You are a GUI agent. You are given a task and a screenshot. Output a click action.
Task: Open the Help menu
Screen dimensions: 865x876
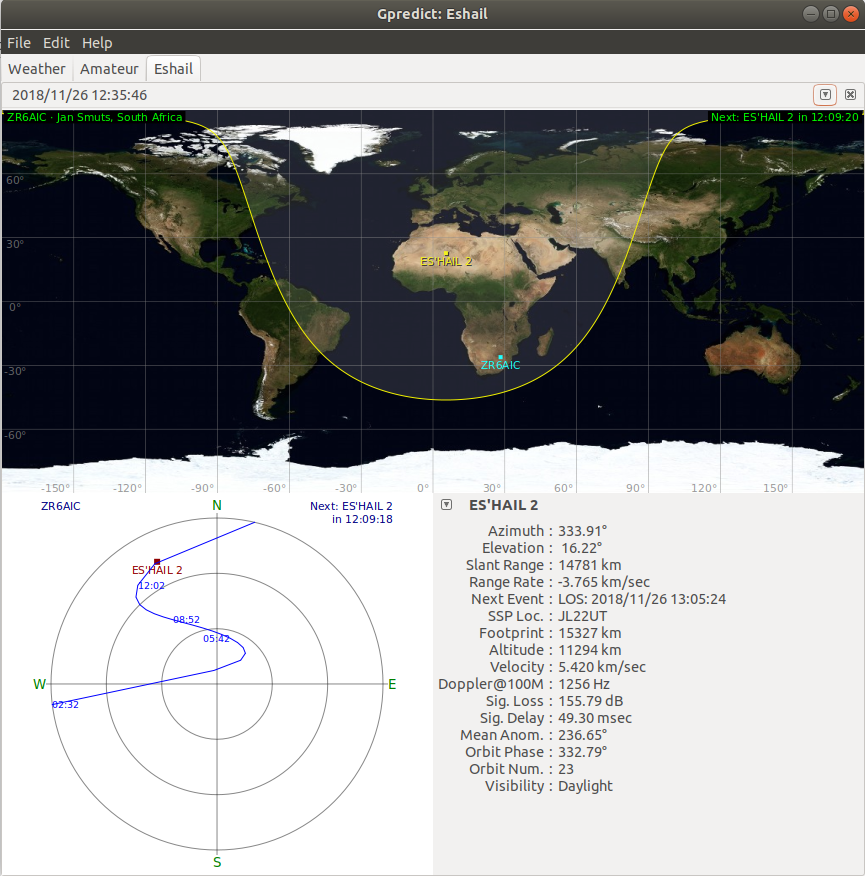tap(96, 43)
